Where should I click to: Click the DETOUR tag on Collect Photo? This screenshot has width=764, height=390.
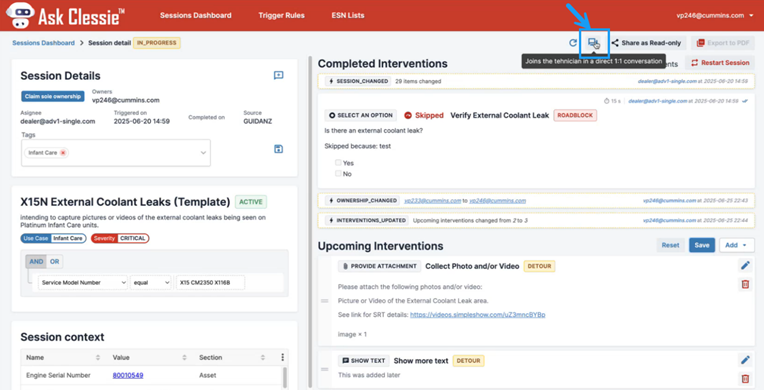[539, 266]
